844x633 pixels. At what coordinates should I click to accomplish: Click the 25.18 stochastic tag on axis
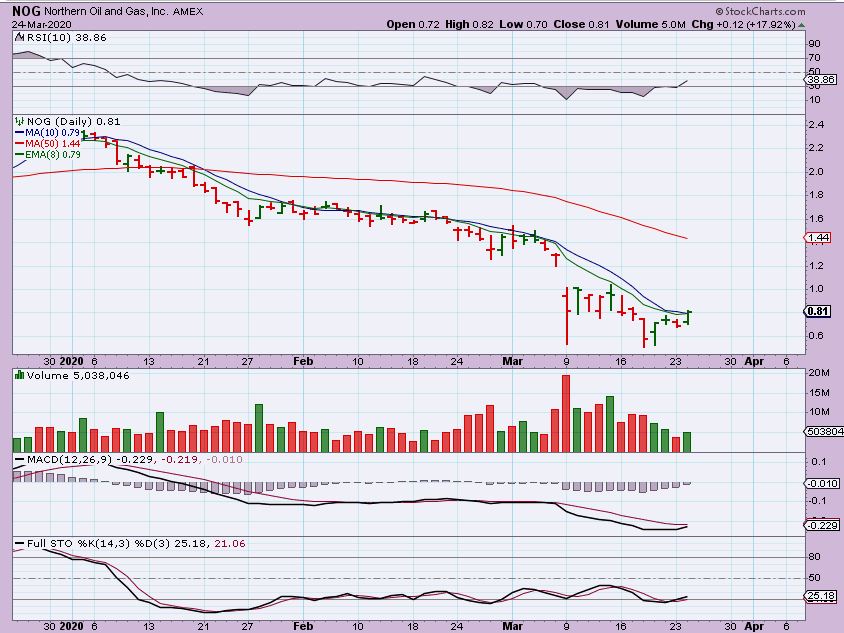821,596
